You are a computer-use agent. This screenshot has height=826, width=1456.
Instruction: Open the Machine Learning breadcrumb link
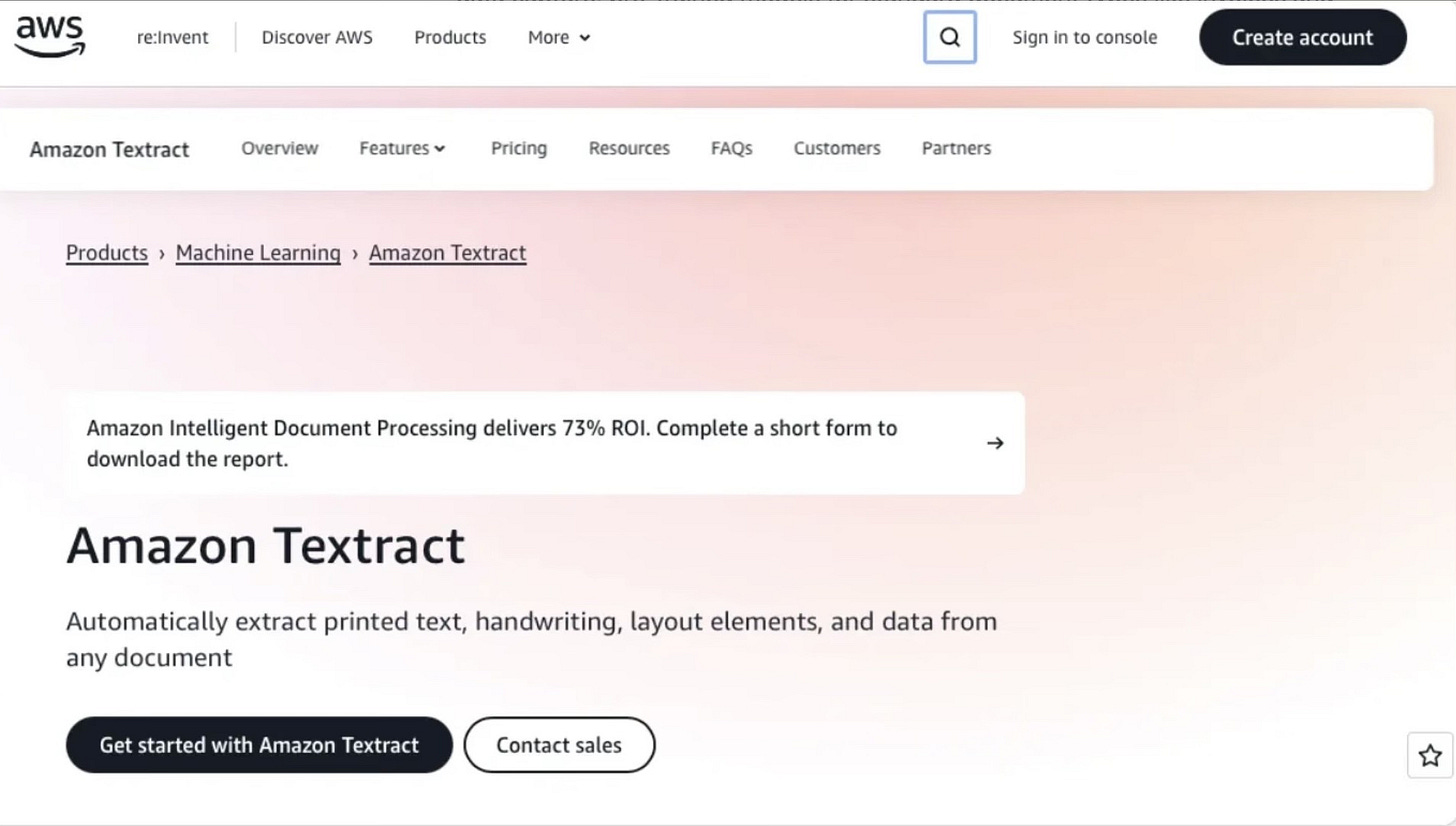[258, 253]
